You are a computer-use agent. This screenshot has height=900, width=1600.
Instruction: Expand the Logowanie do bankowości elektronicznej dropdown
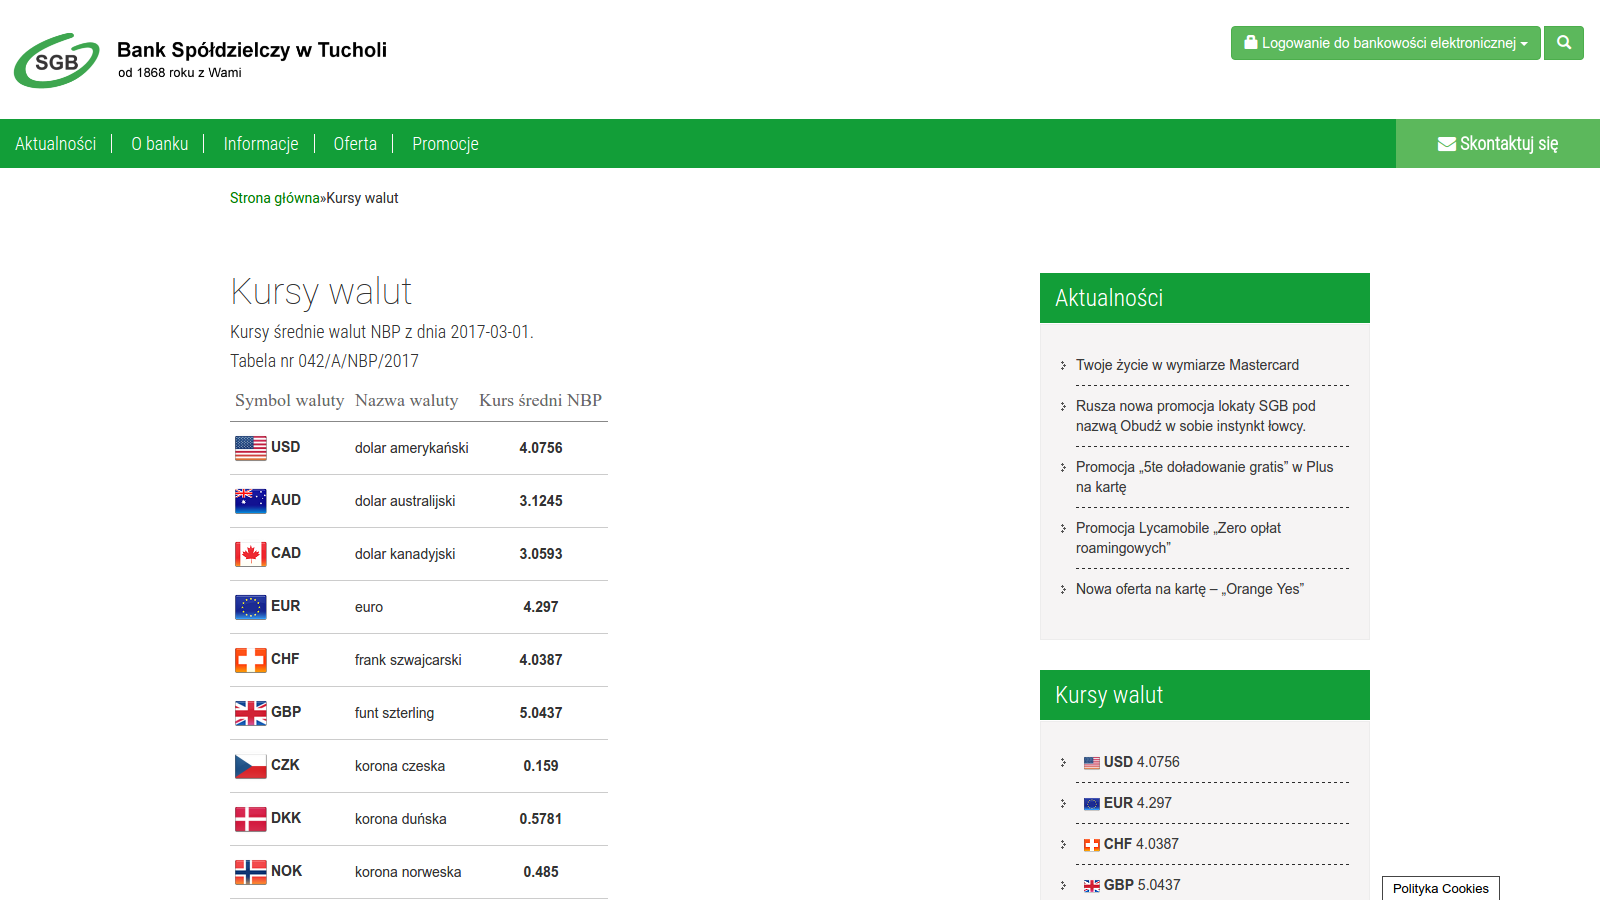pyautogui.click(x=1385, y=43)
